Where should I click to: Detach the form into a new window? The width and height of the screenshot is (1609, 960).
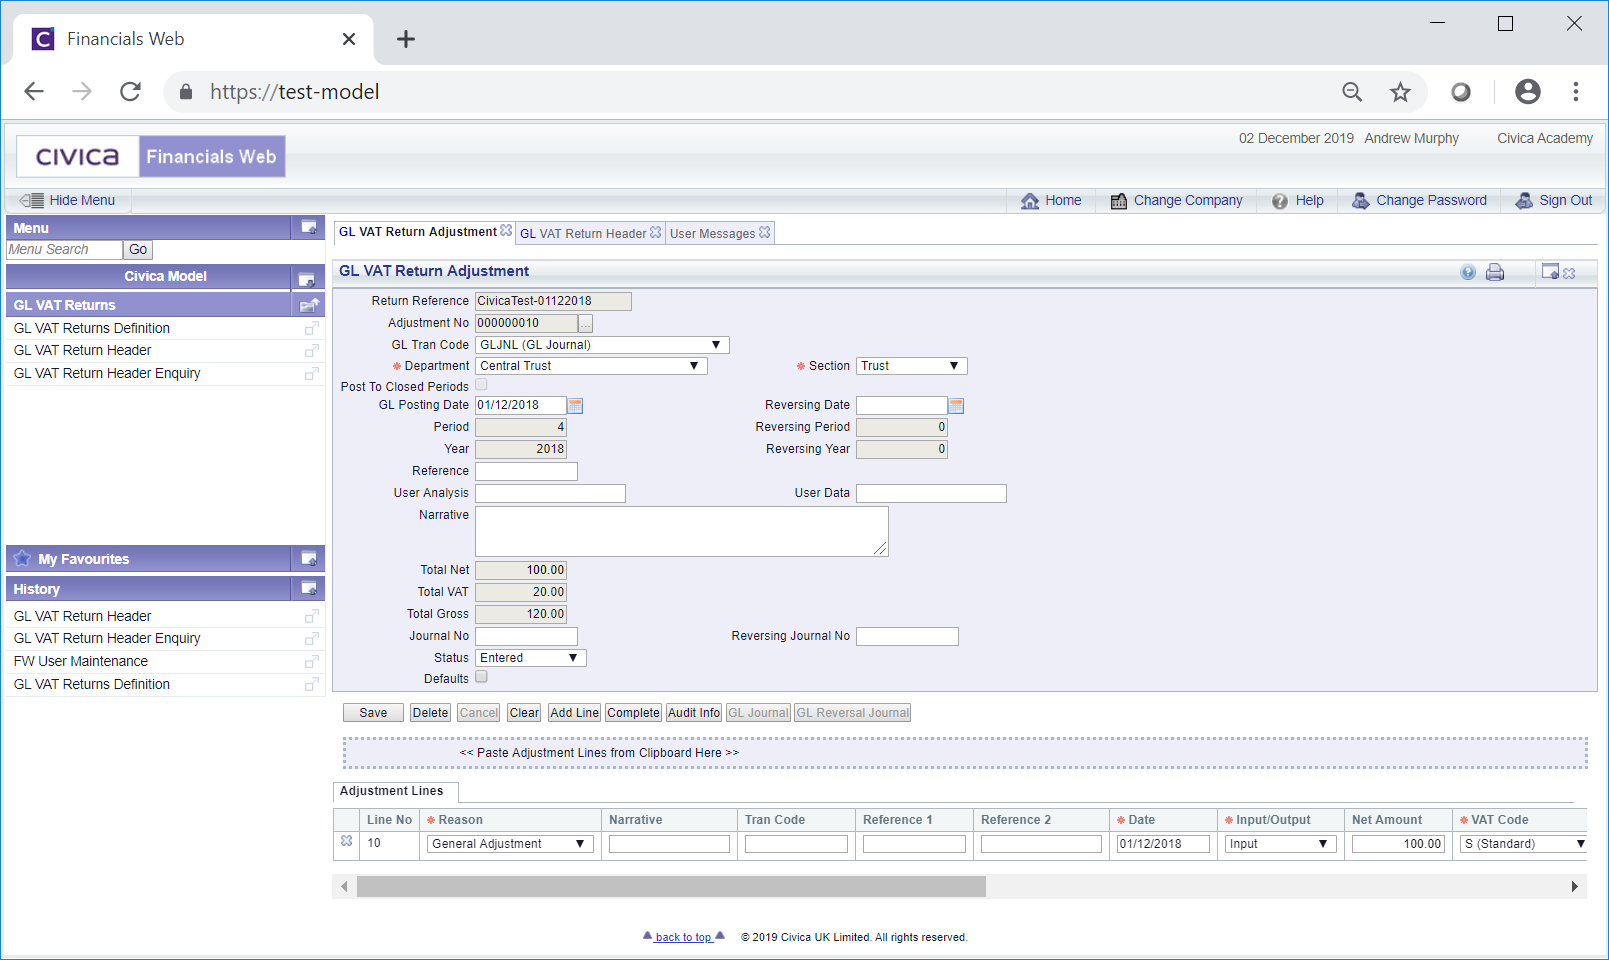pos(1551,271)
